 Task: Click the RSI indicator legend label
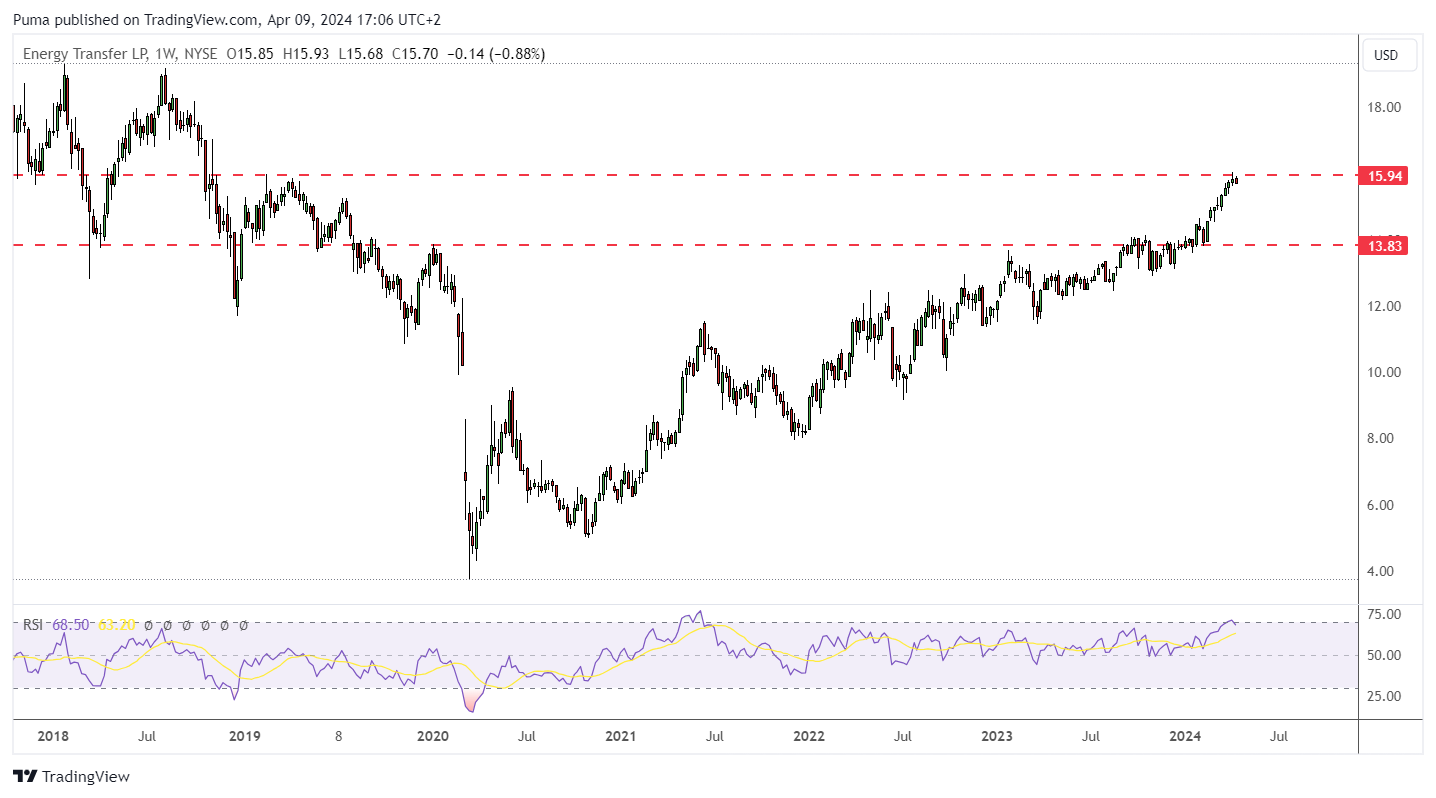[x=34, y=625]
